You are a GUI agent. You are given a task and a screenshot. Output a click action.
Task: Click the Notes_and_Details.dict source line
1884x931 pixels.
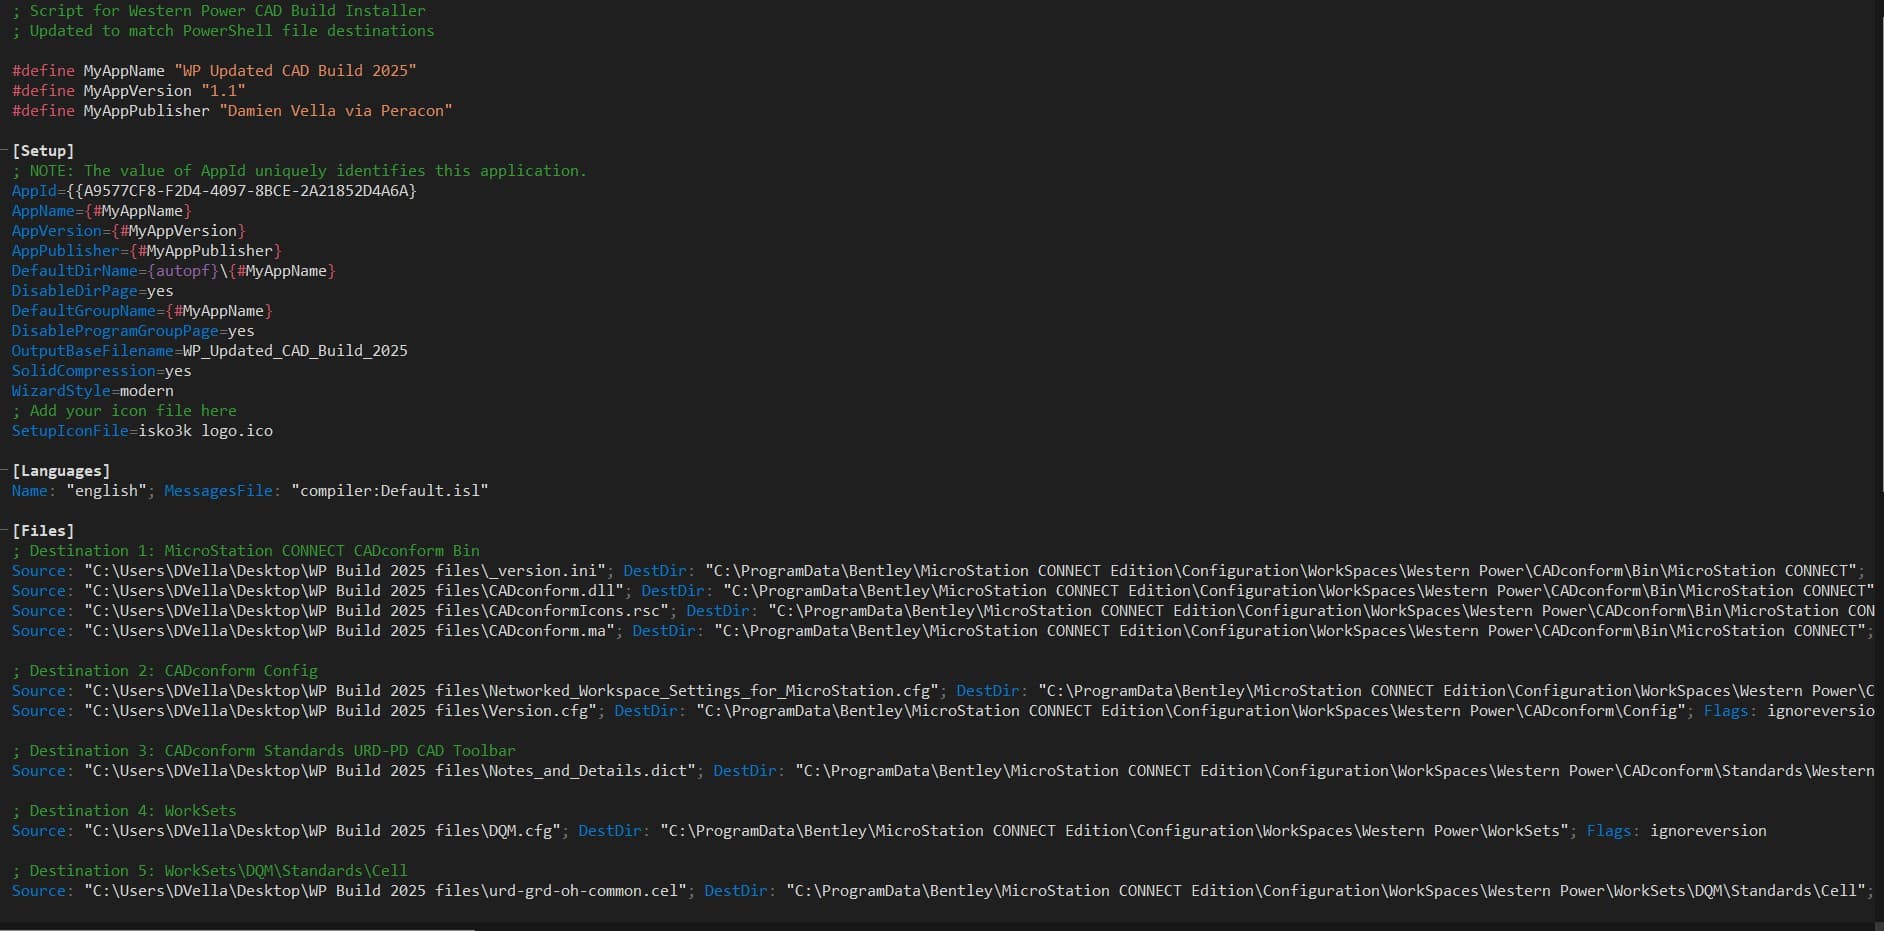pos(390,771)
